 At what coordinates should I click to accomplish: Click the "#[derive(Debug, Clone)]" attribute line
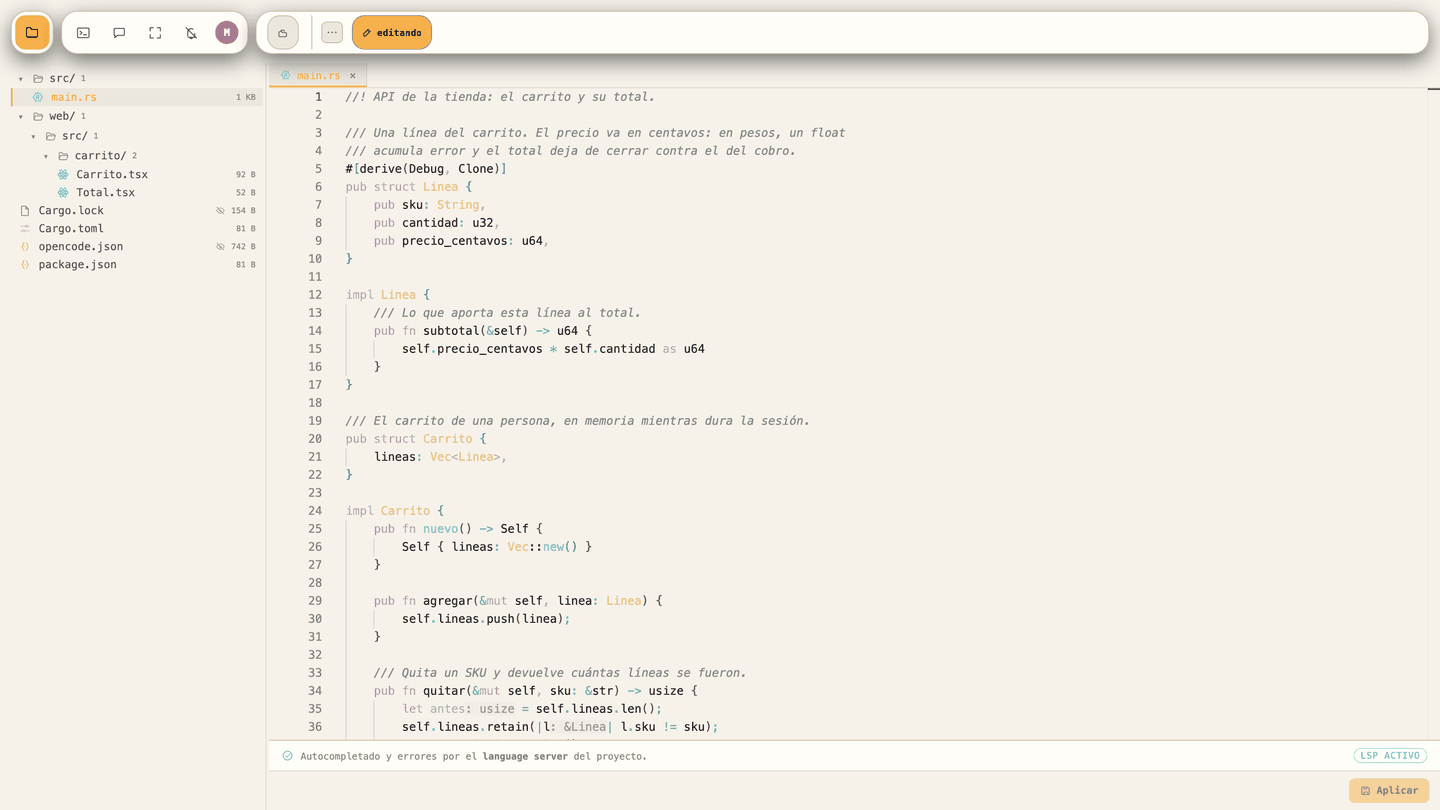pyautogui.click(x=426, y=169)
